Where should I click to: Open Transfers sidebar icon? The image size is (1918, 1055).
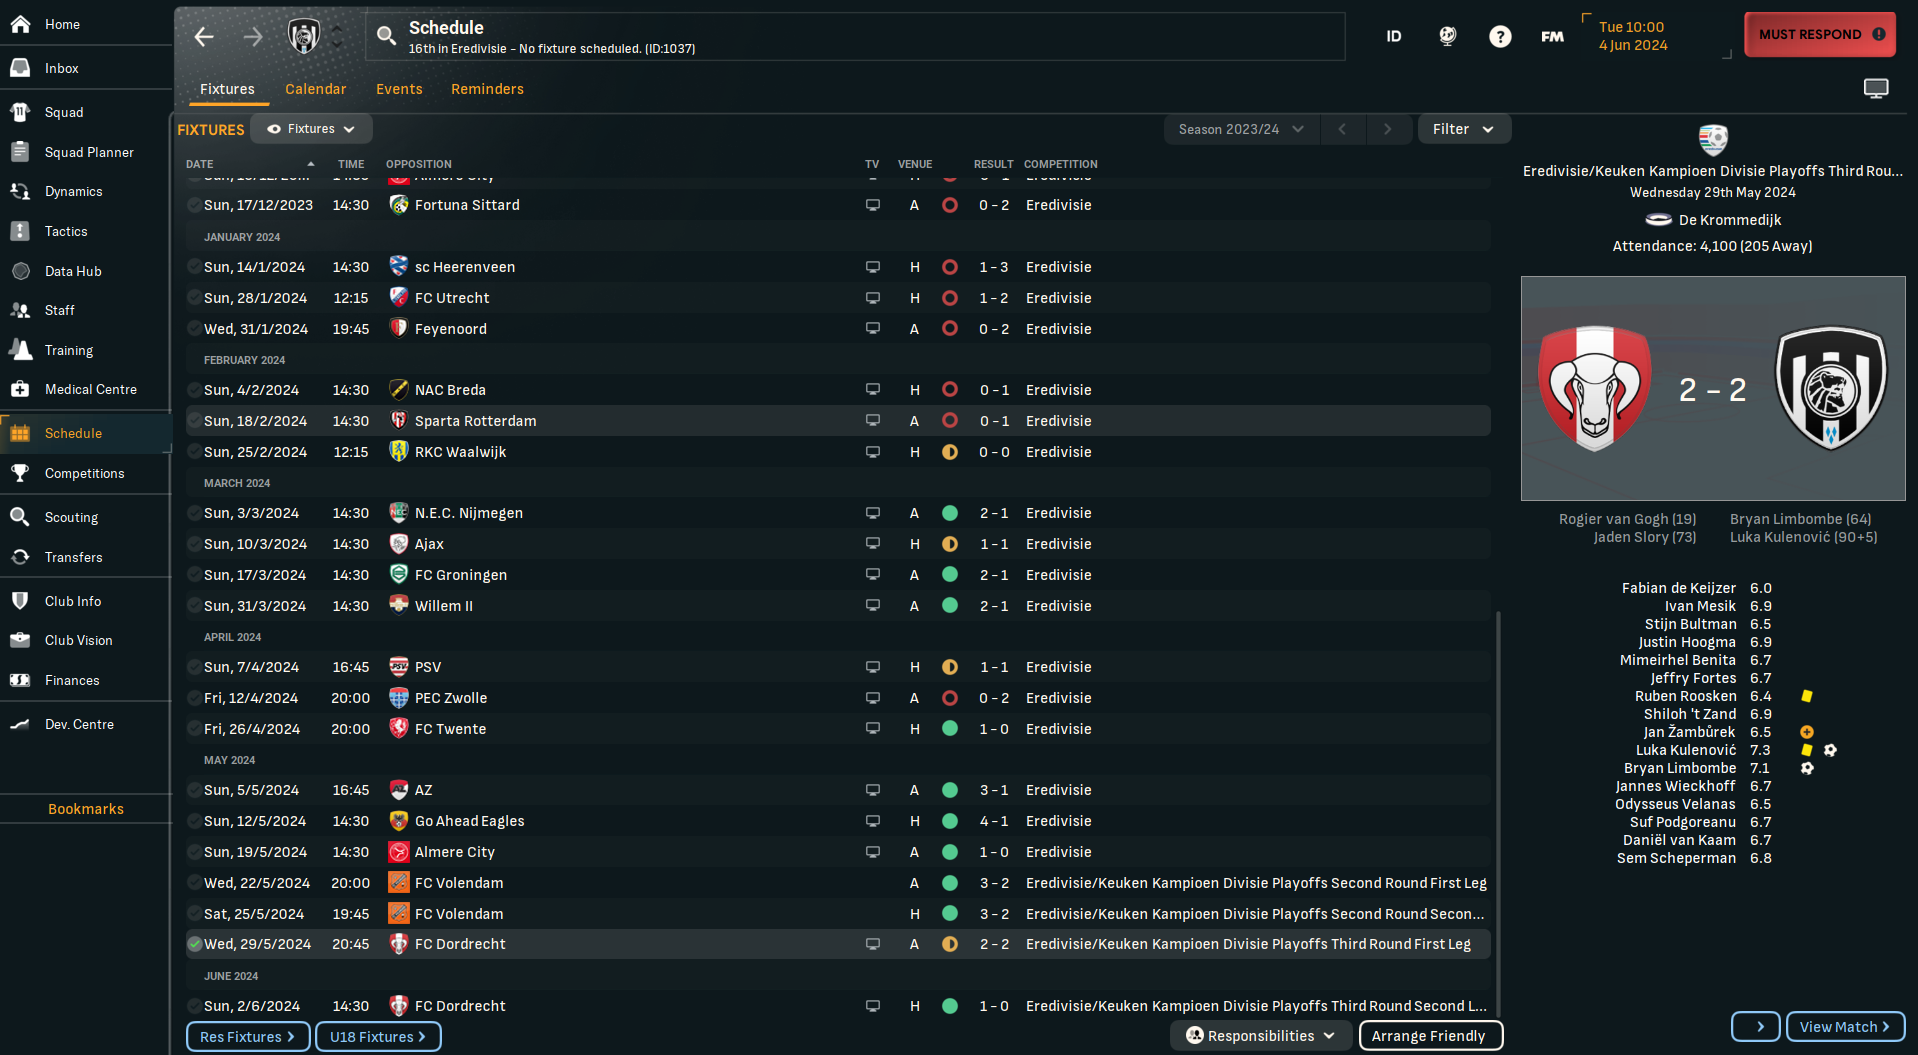point(20,557)
